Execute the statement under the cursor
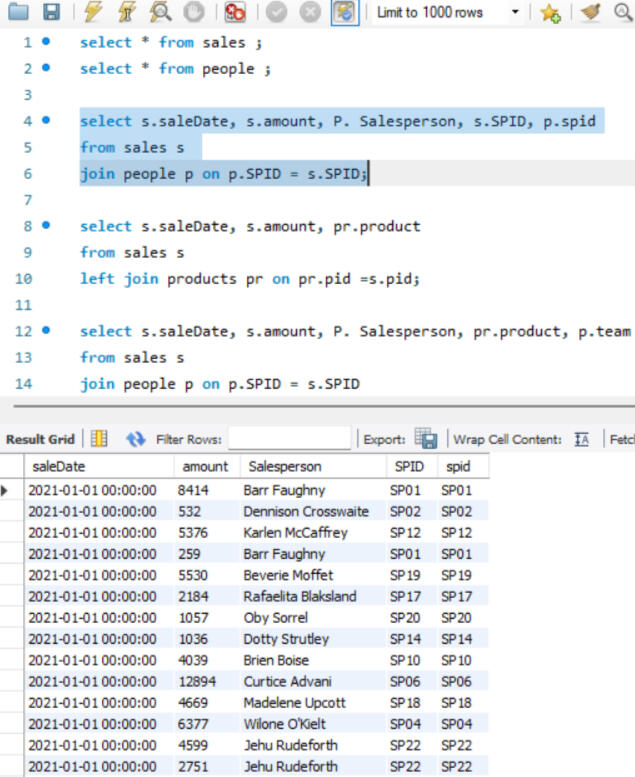Image resolution: width=635 pixels, height=777 pixels. click(x=127, y=13)
